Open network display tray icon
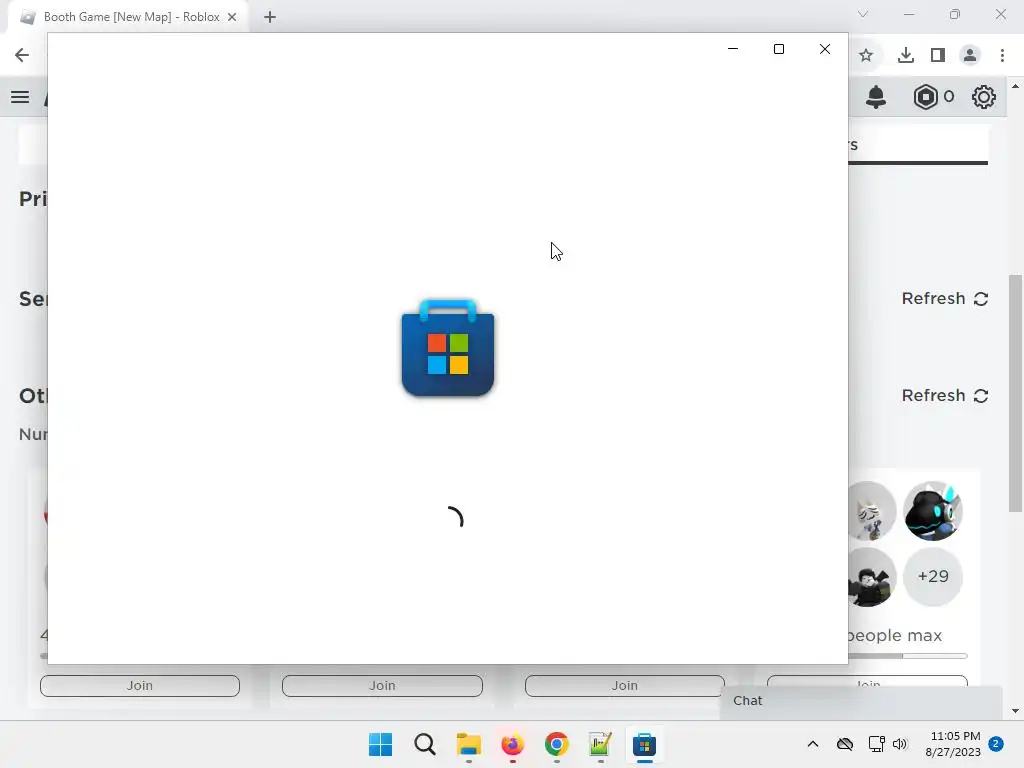 (876, 744)
